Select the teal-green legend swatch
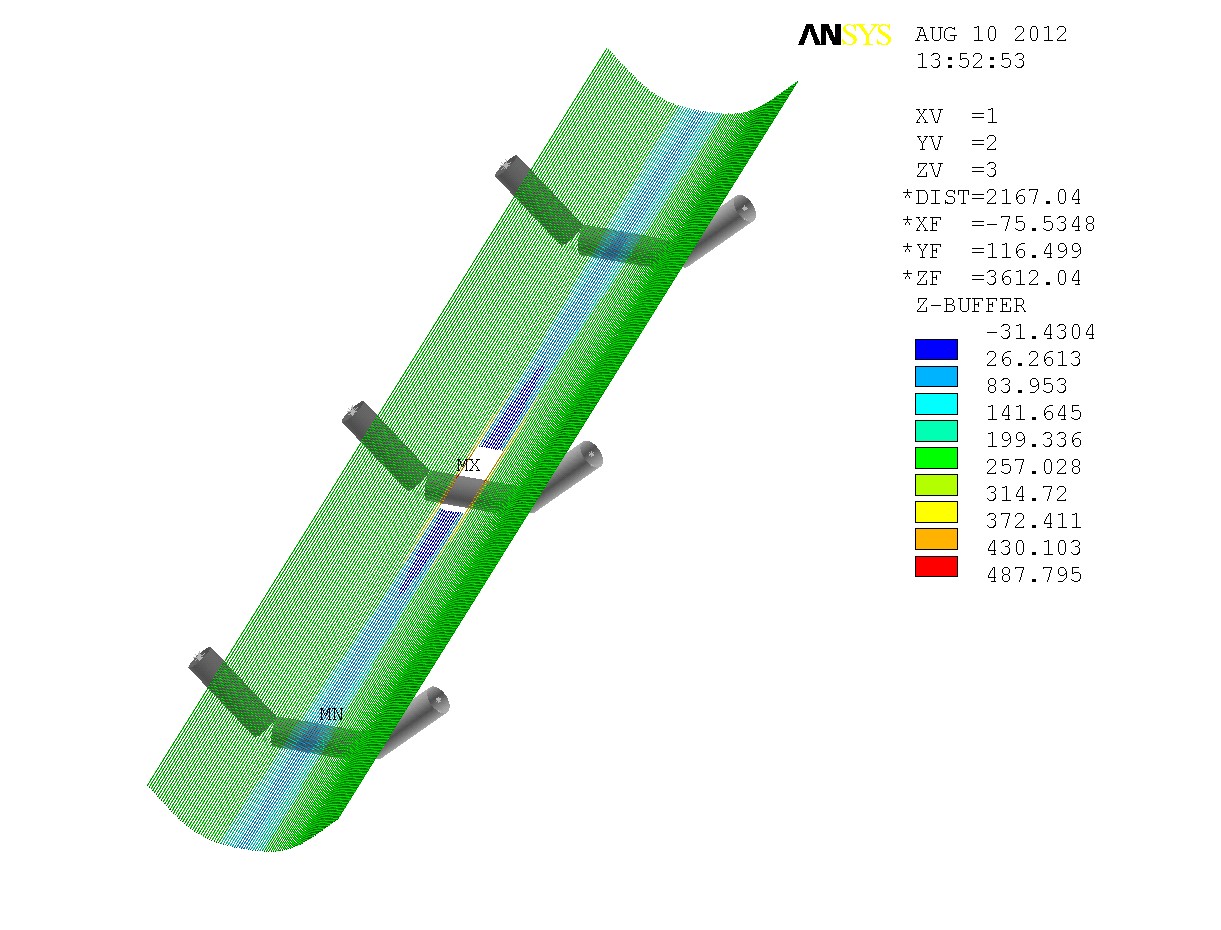Viewport: 1221px width, 930px height. pyautogui.click(x=936, y=431)
